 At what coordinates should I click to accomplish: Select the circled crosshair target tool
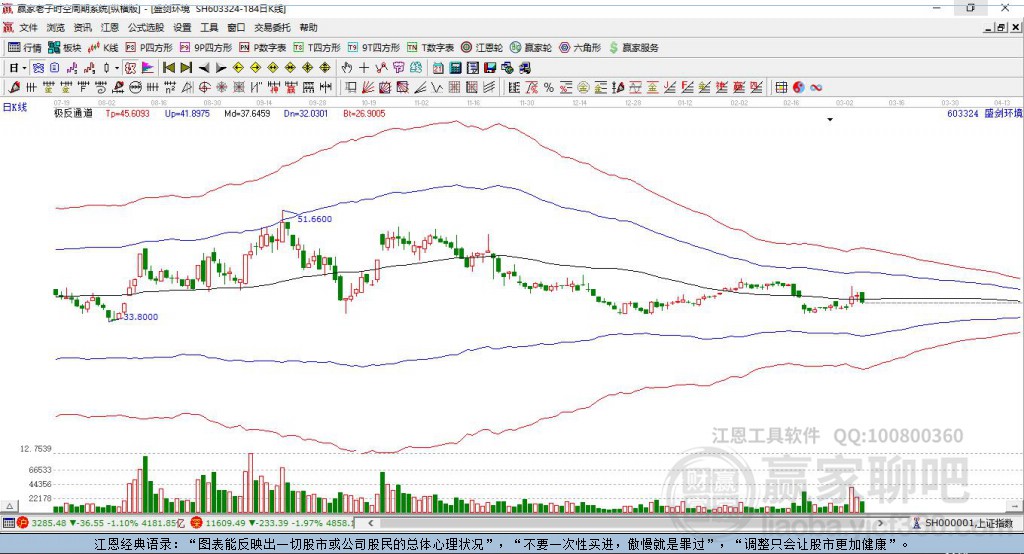pyautogui.click(x=204, y=87)
